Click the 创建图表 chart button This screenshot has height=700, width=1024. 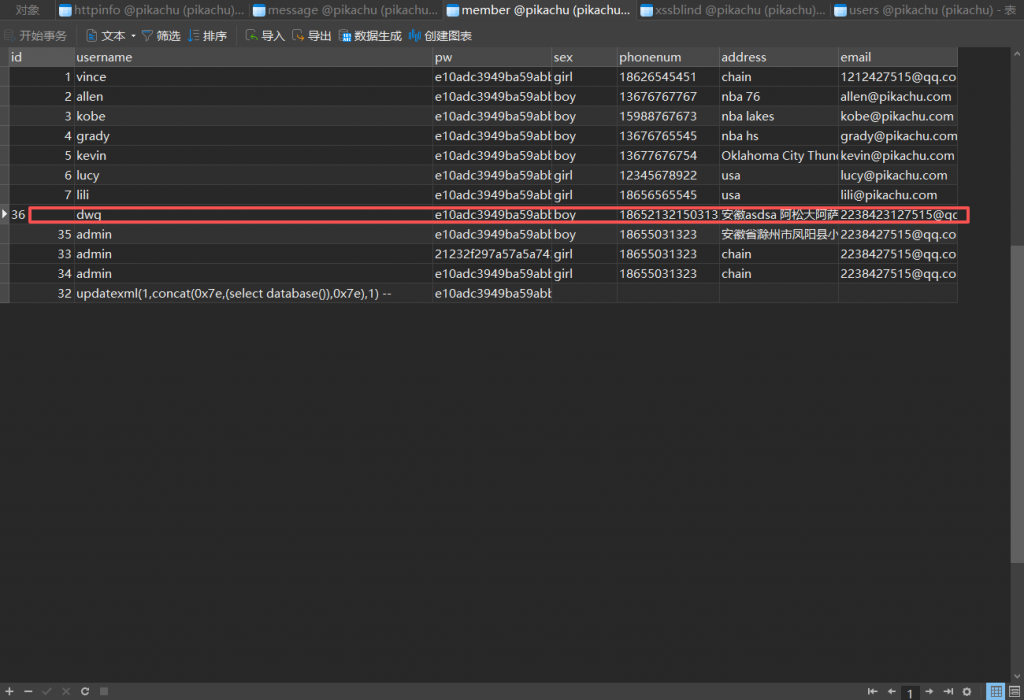(x=439, y=36)
